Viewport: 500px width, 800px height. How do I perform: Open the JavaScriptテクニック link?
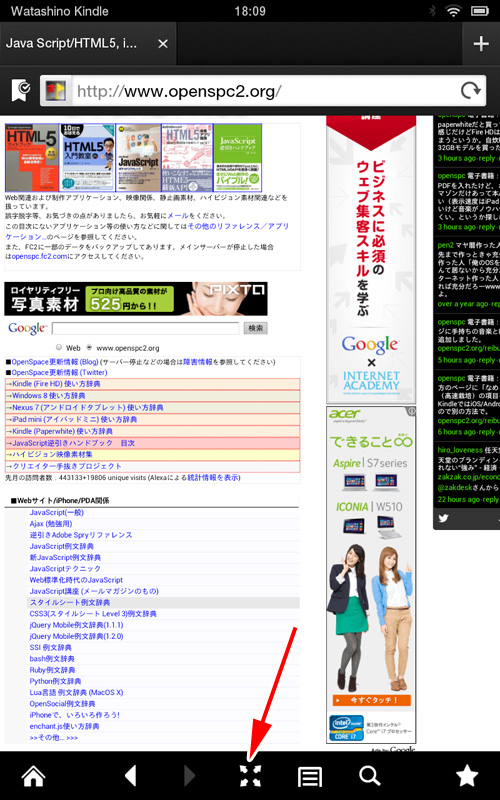[65, 568]
